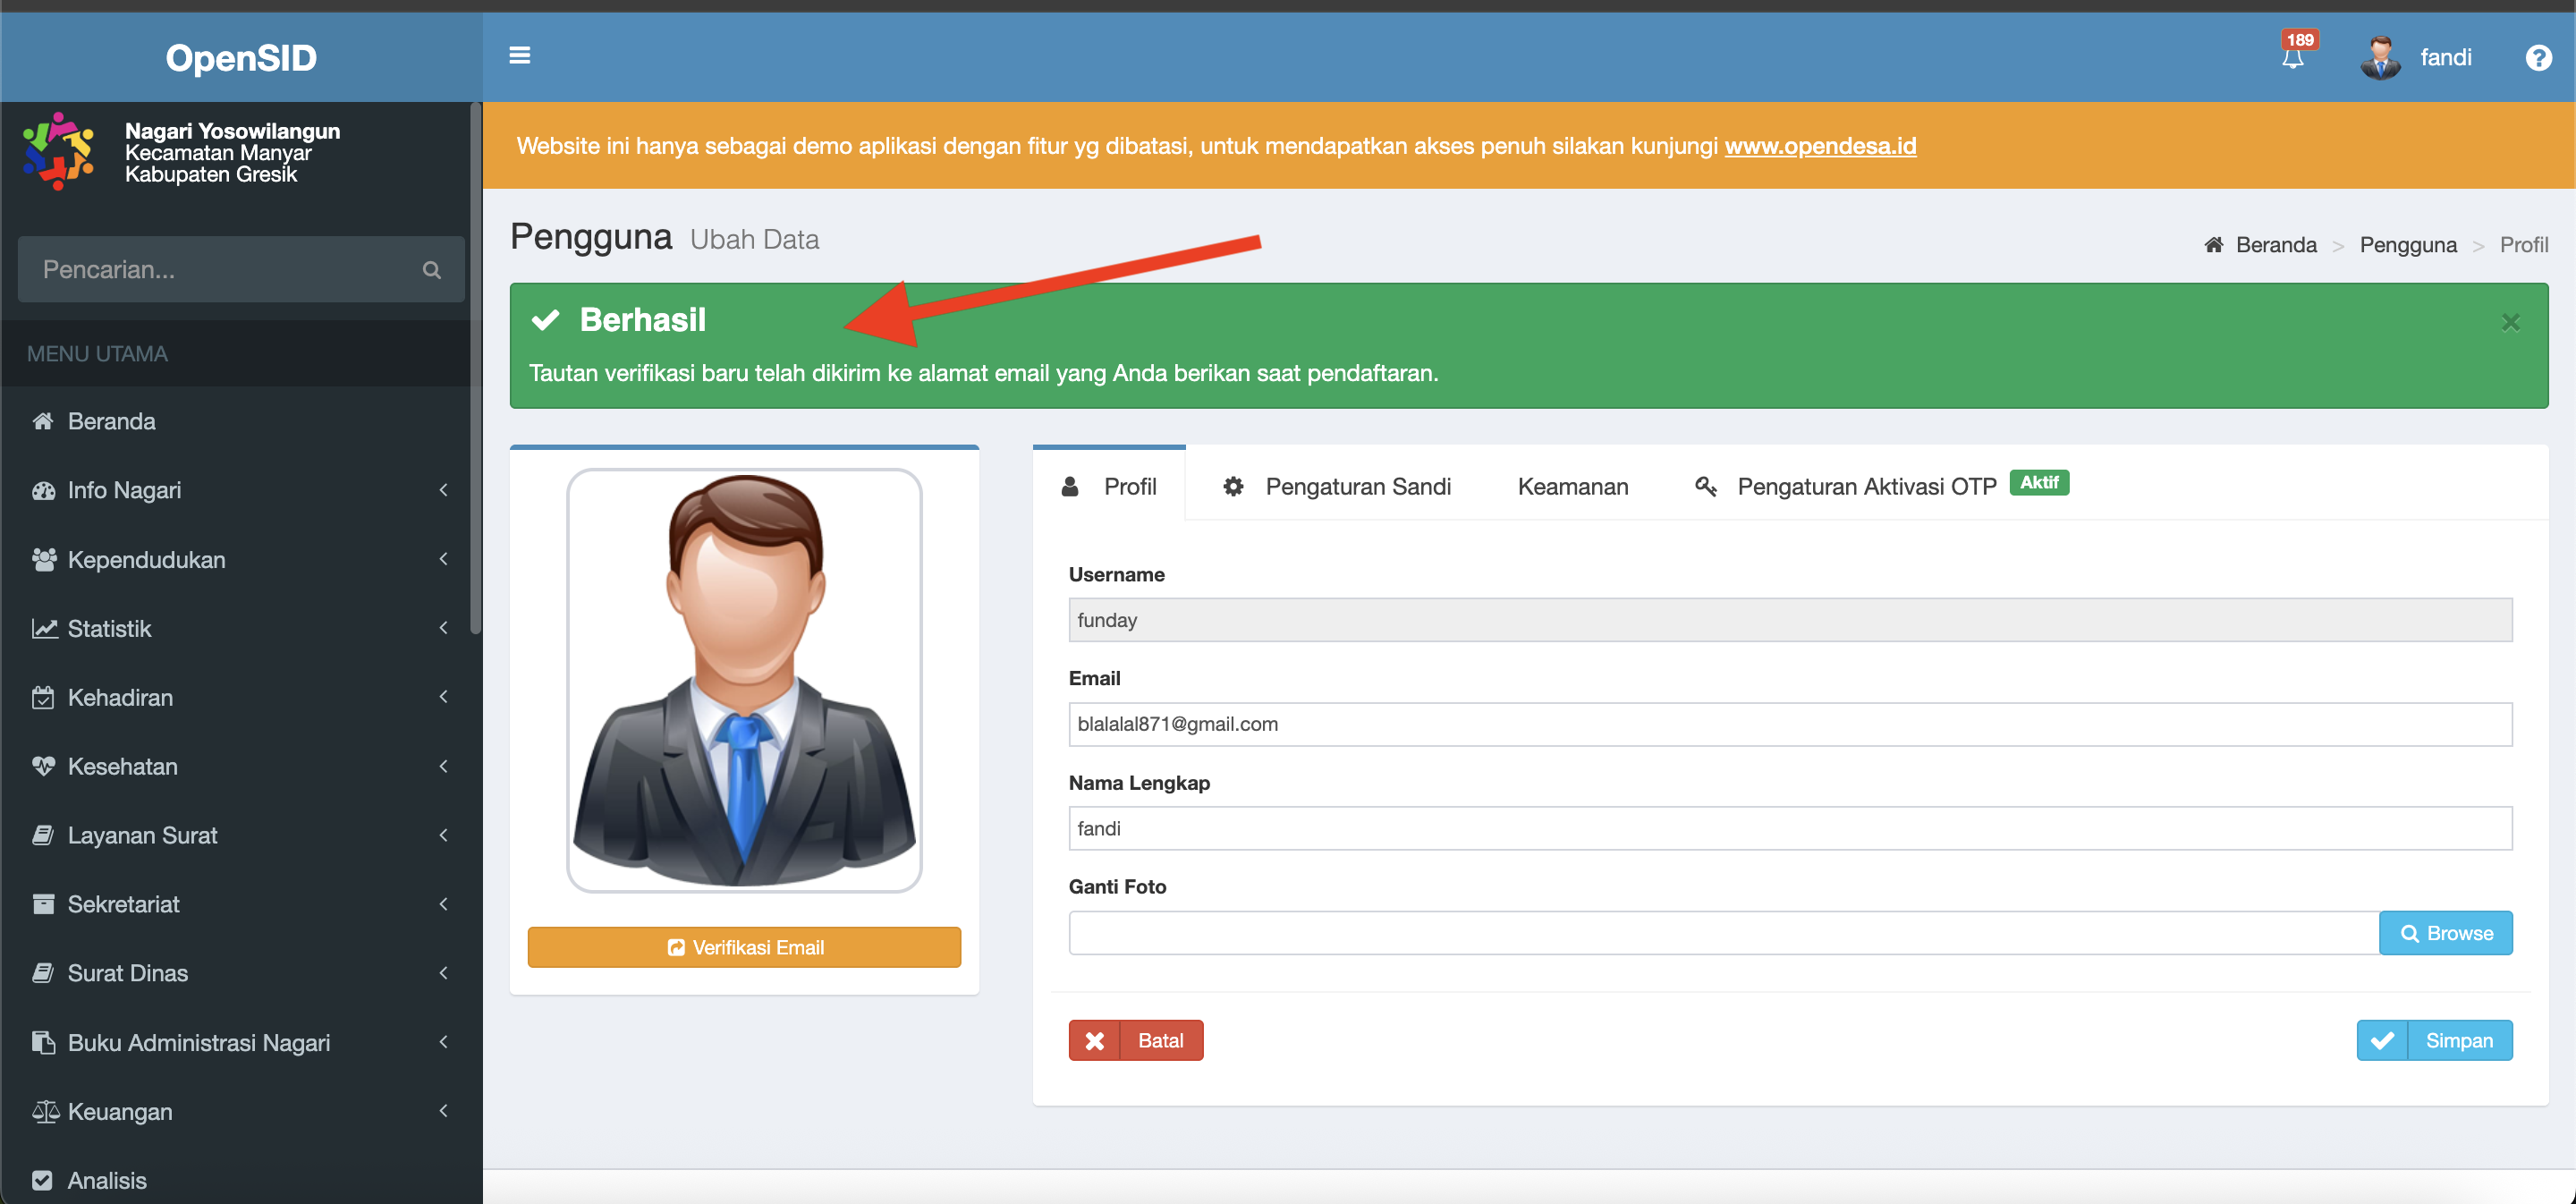This screenshot has width=2576, height=1204.
Task: Click into the Email input field
Action: point(1789,724)
